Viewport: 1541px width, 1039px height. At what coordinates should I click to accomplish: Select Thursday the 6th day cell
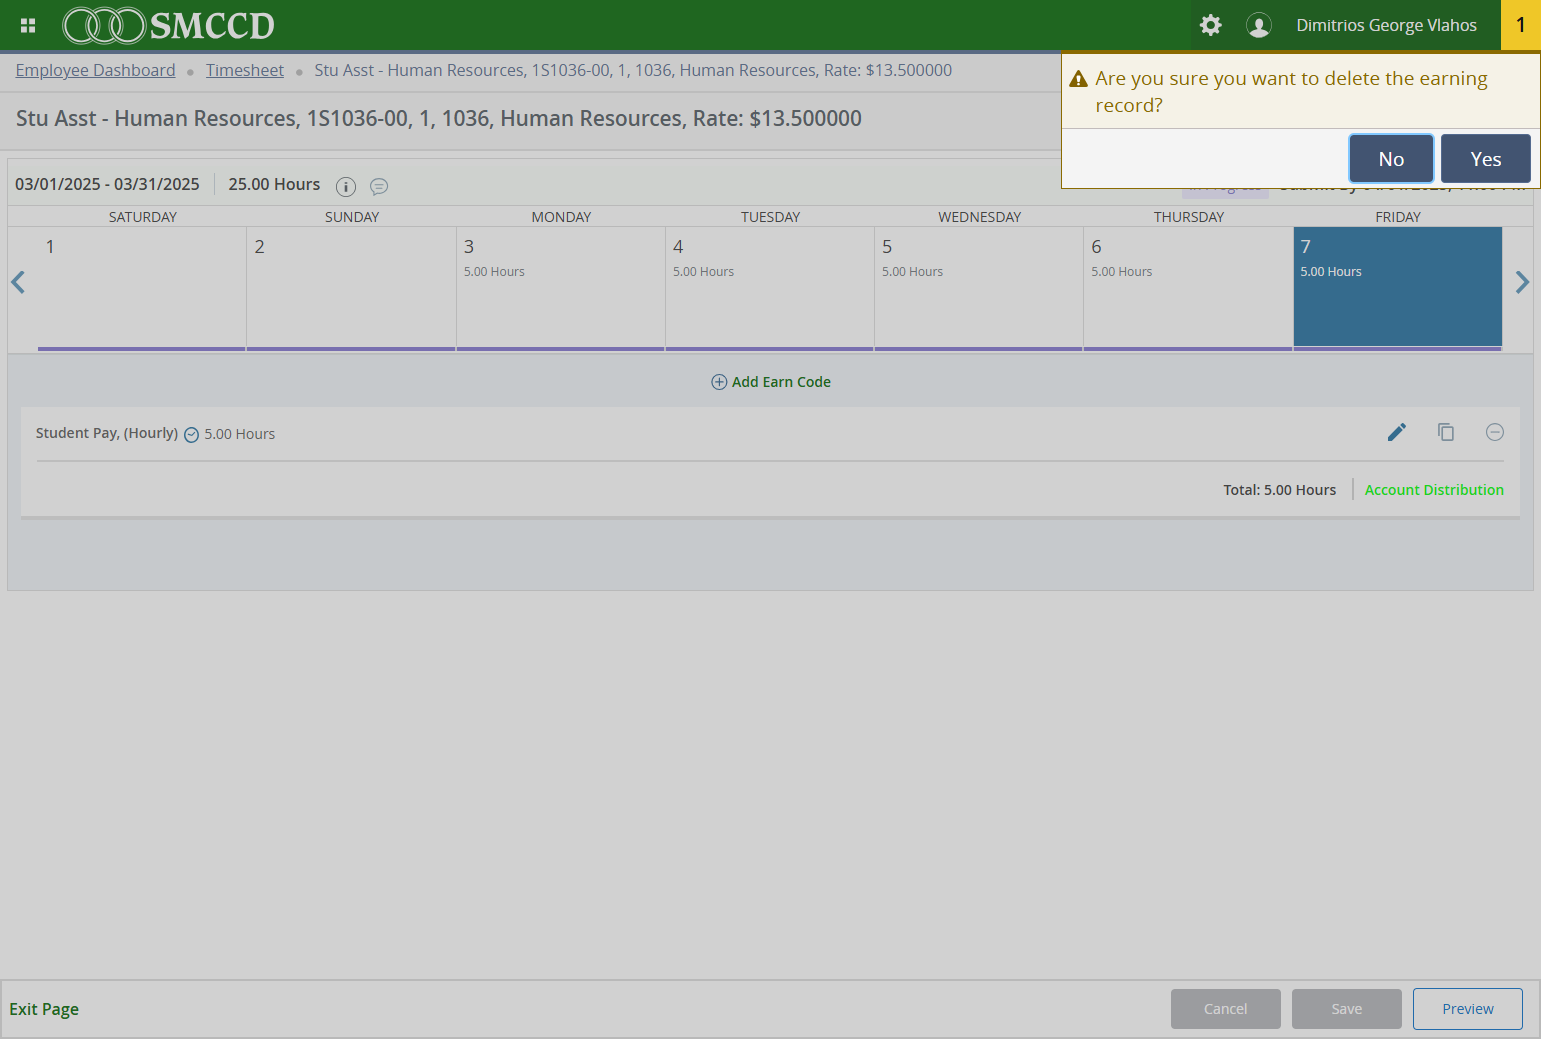[x=1188, y=288]
